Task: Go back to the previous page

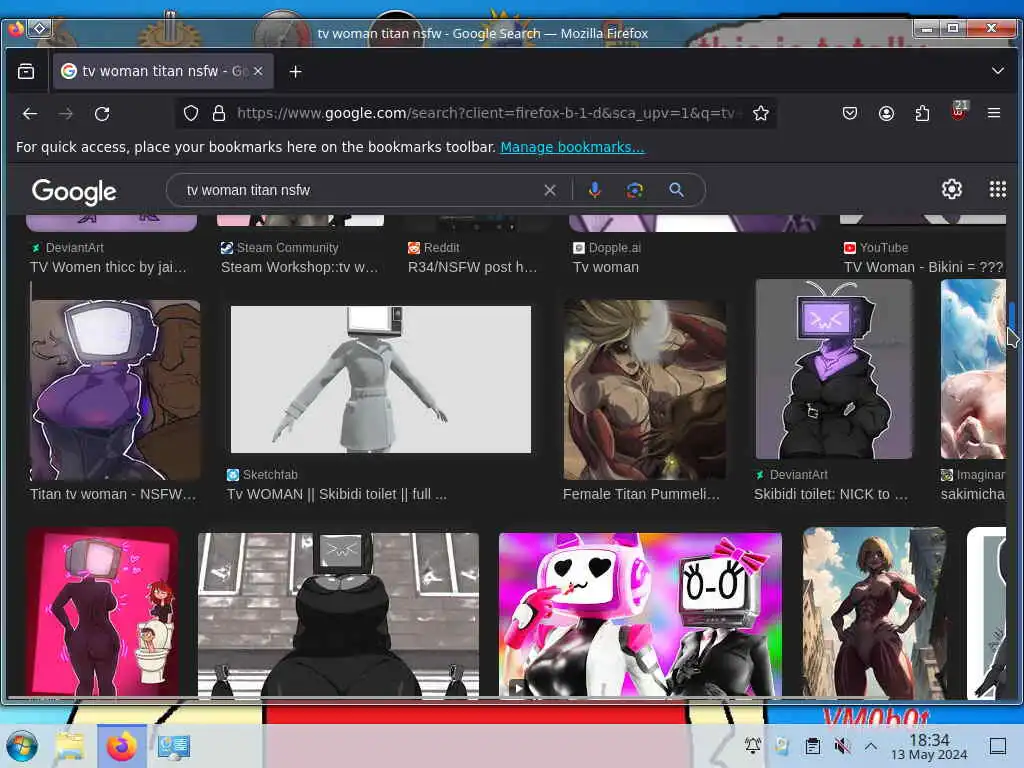Action: click(30, 114)
